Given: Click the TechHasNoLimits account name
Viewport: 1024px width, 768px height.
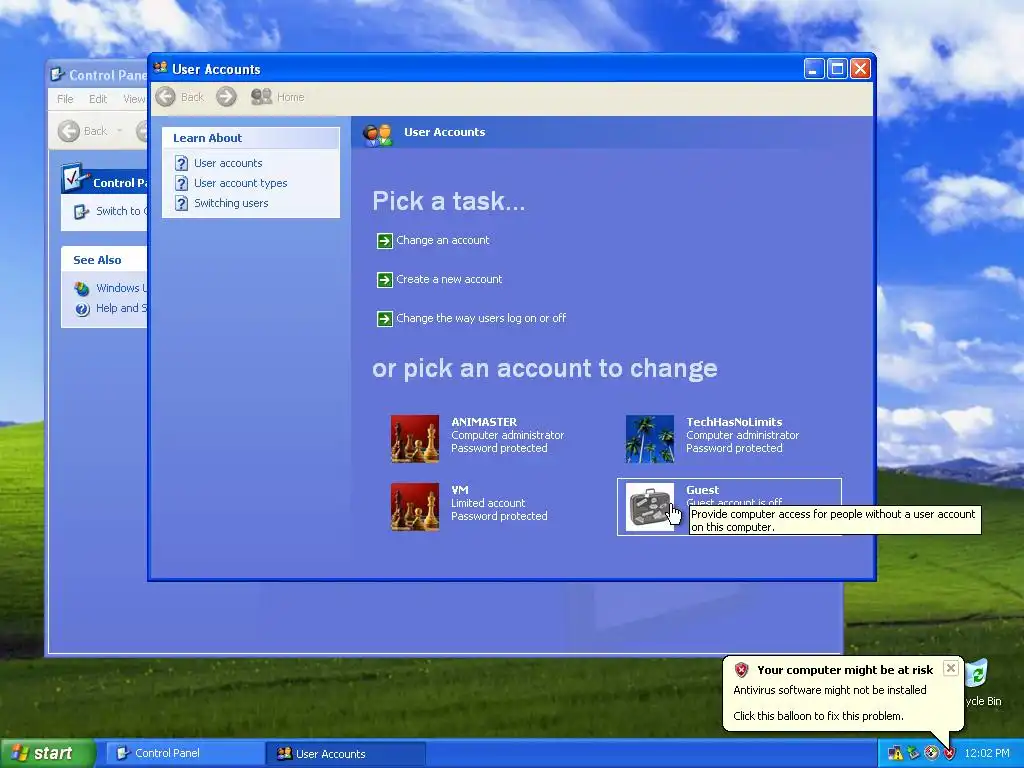Looking at the screenshot, I should 734,422.
